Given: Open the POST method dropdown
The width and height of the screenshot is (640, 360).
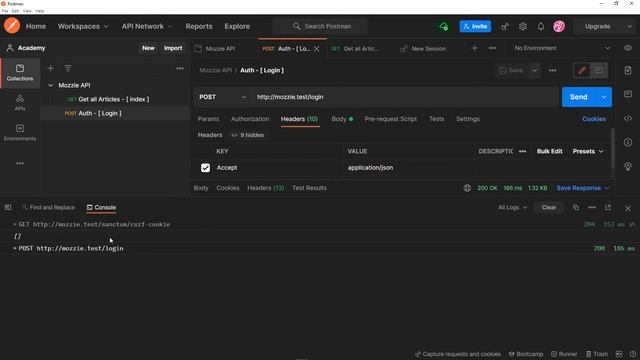Looking at the screenshot, I should point(222,97).
